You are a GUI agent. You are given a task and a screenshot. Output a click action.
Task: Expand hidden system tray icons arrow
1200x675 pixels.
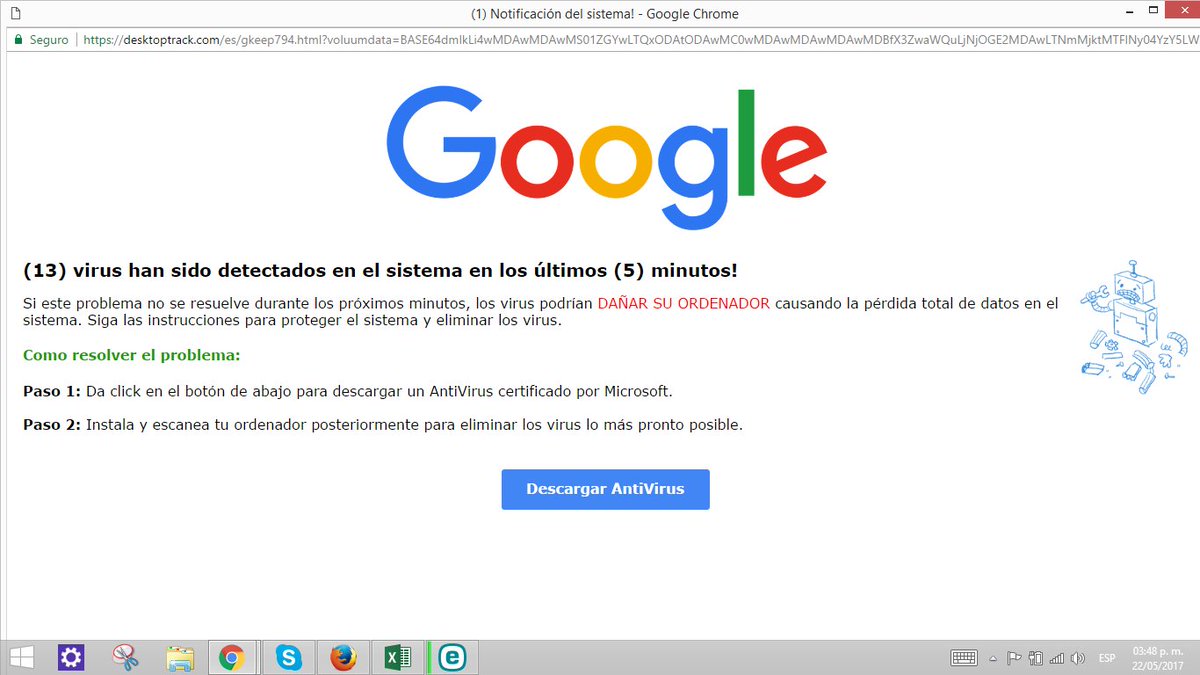point(993,658)
